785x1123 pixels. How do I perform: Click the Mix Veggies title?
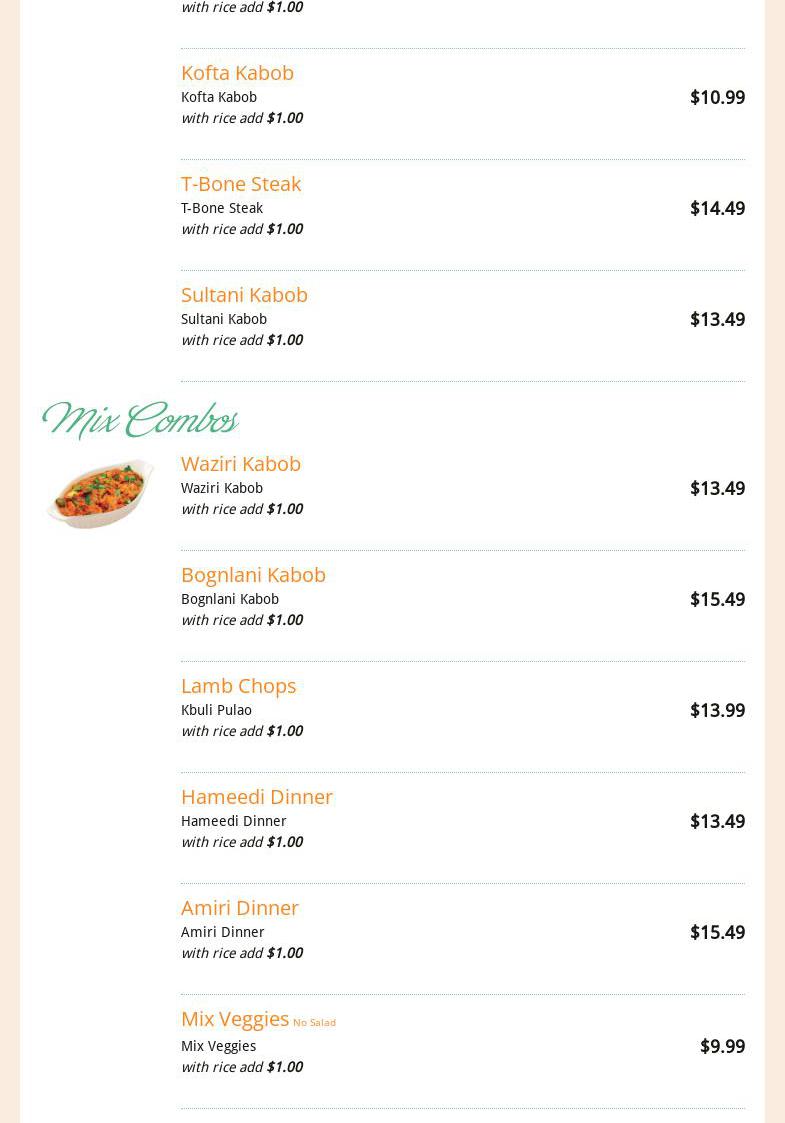[x=234, y=1019]
